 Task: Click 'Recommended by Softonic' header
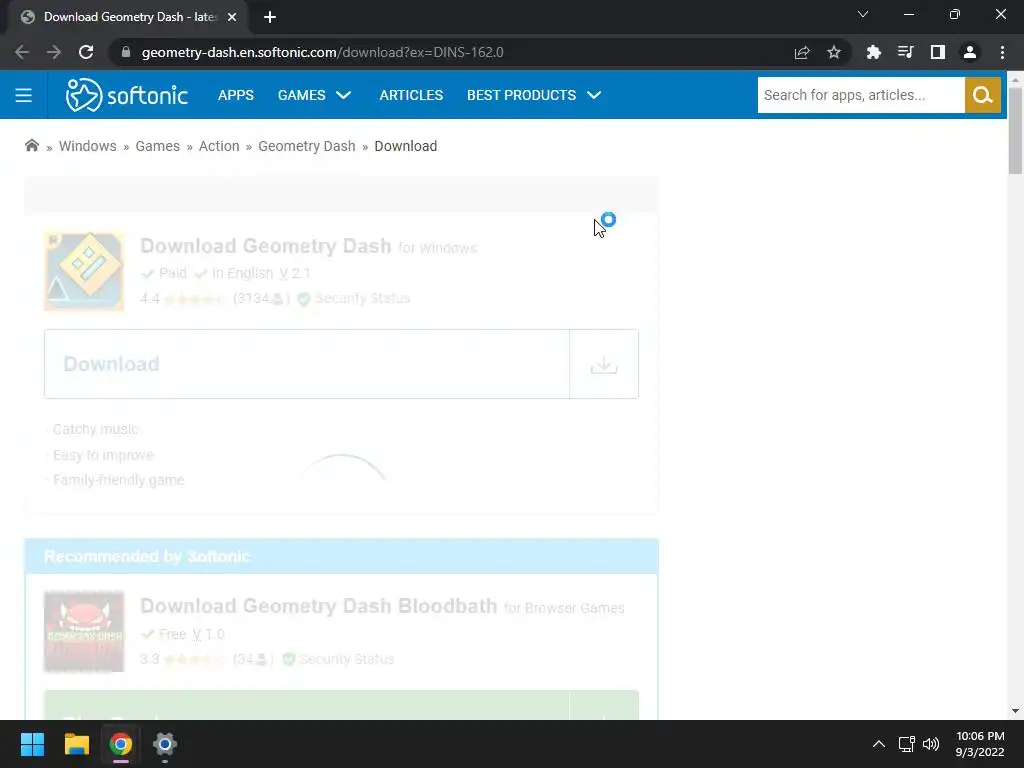coord(147,556)
